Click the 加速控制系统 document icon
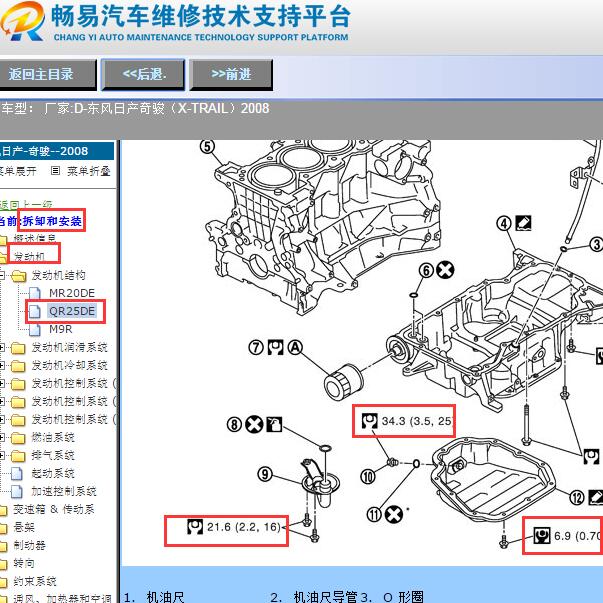 point(17,491)
